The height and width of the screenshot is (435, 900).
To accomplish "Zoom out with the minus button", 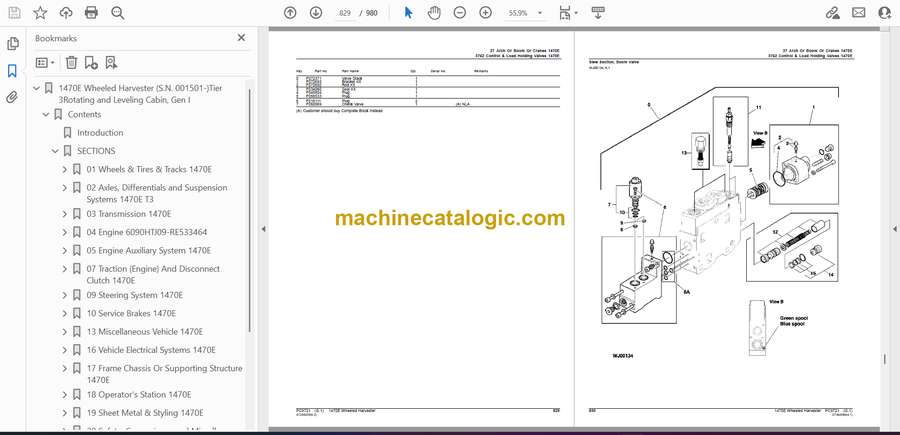I will (x=460, y=13).
